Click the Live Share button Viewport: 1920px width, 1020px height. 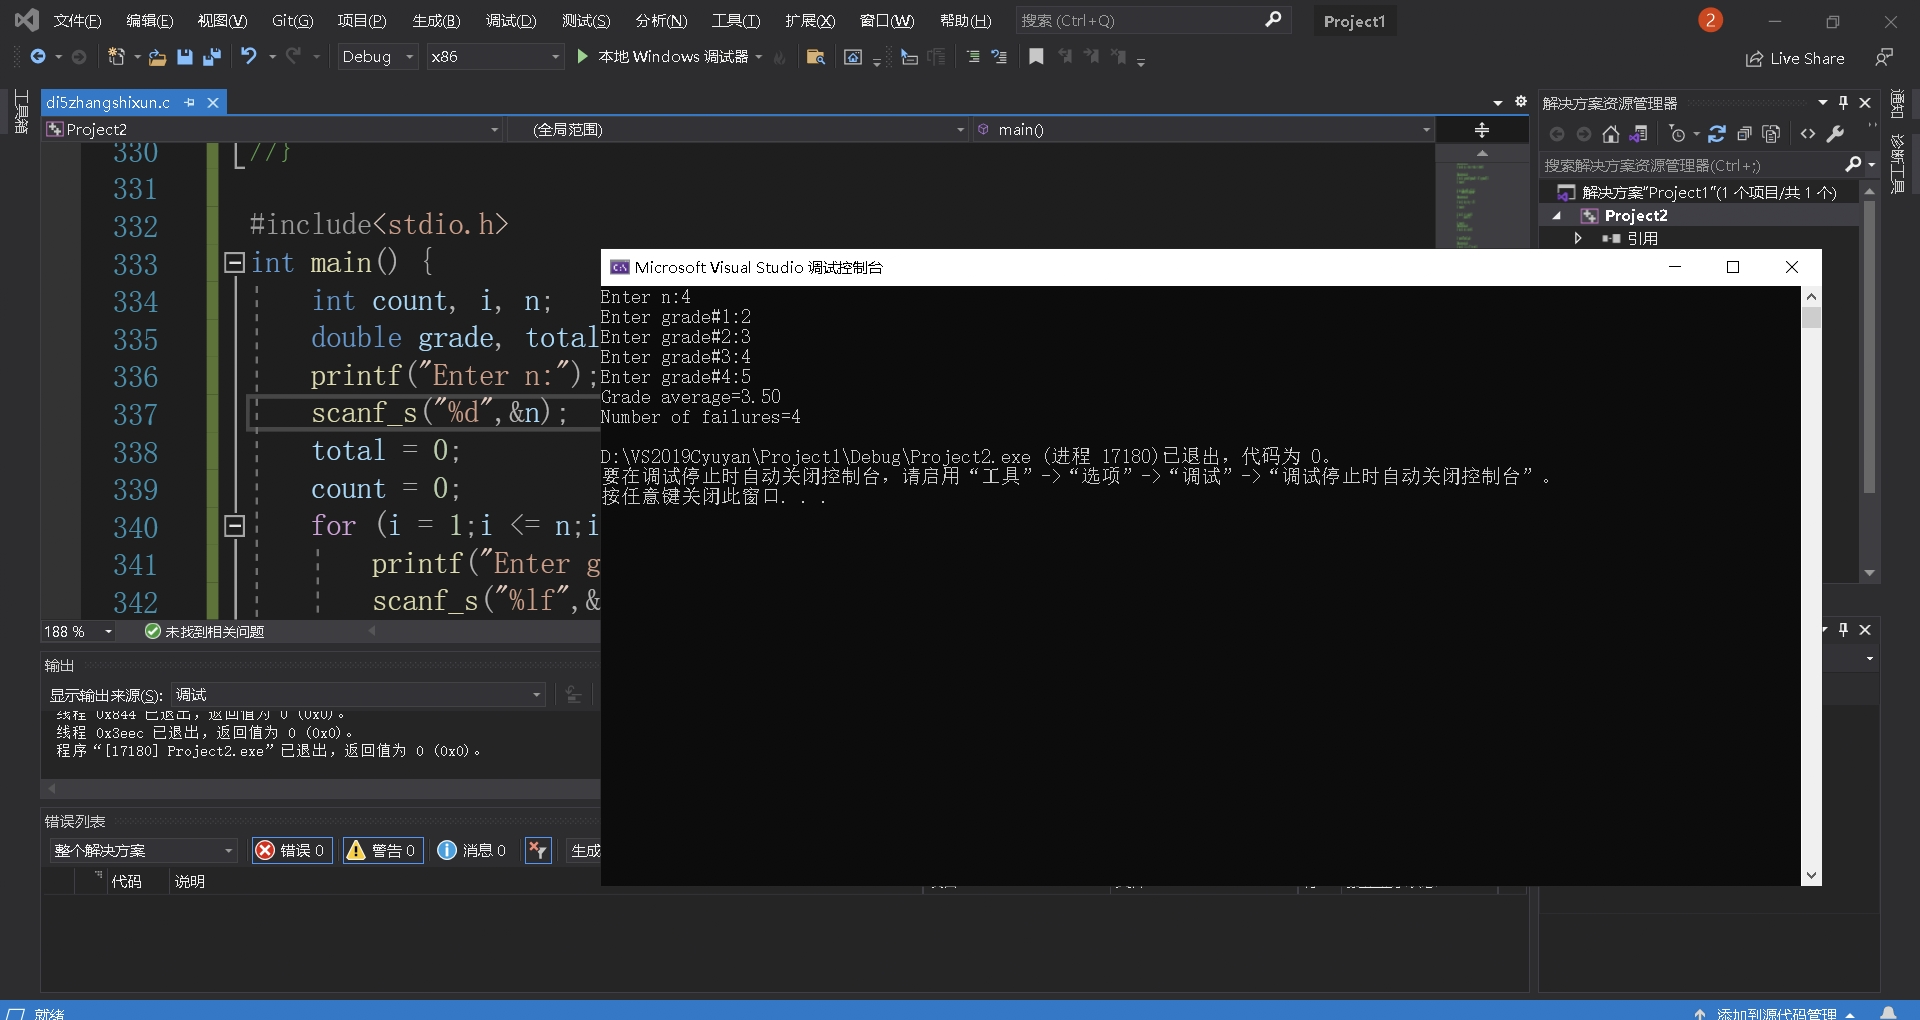pyautogui.click(x=1795, y=59)
